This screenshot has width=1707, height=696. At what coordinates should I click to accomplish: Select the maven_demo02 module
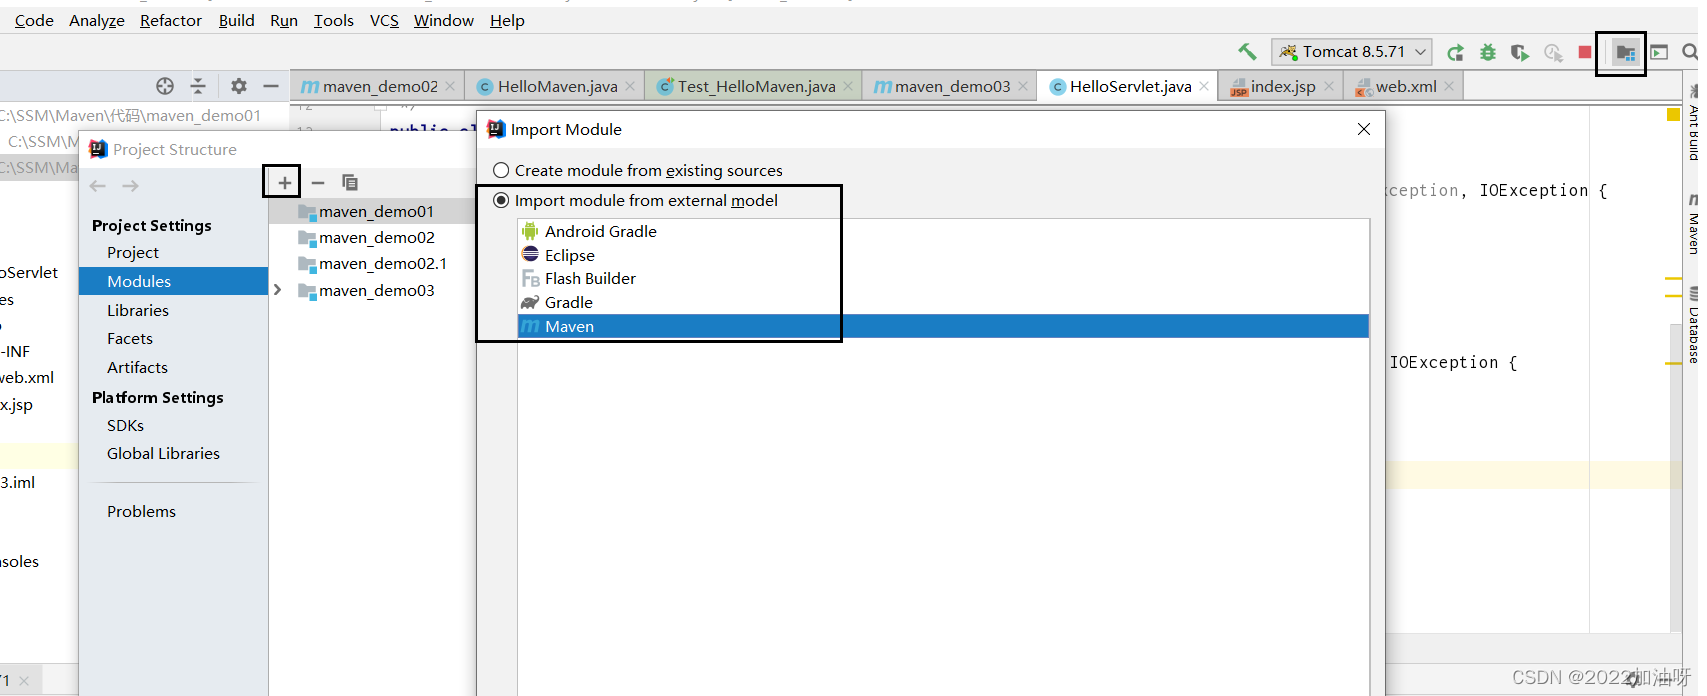click(x=372, y=237)
